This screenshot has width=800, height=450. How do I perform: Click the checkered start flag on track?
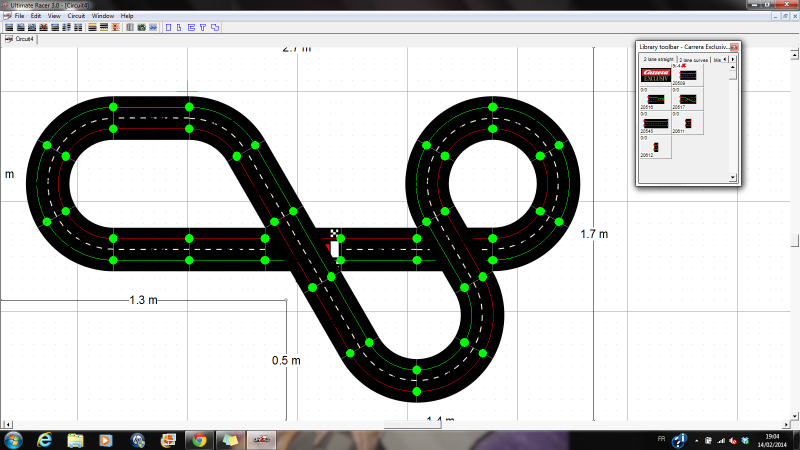tap(334, 234)
